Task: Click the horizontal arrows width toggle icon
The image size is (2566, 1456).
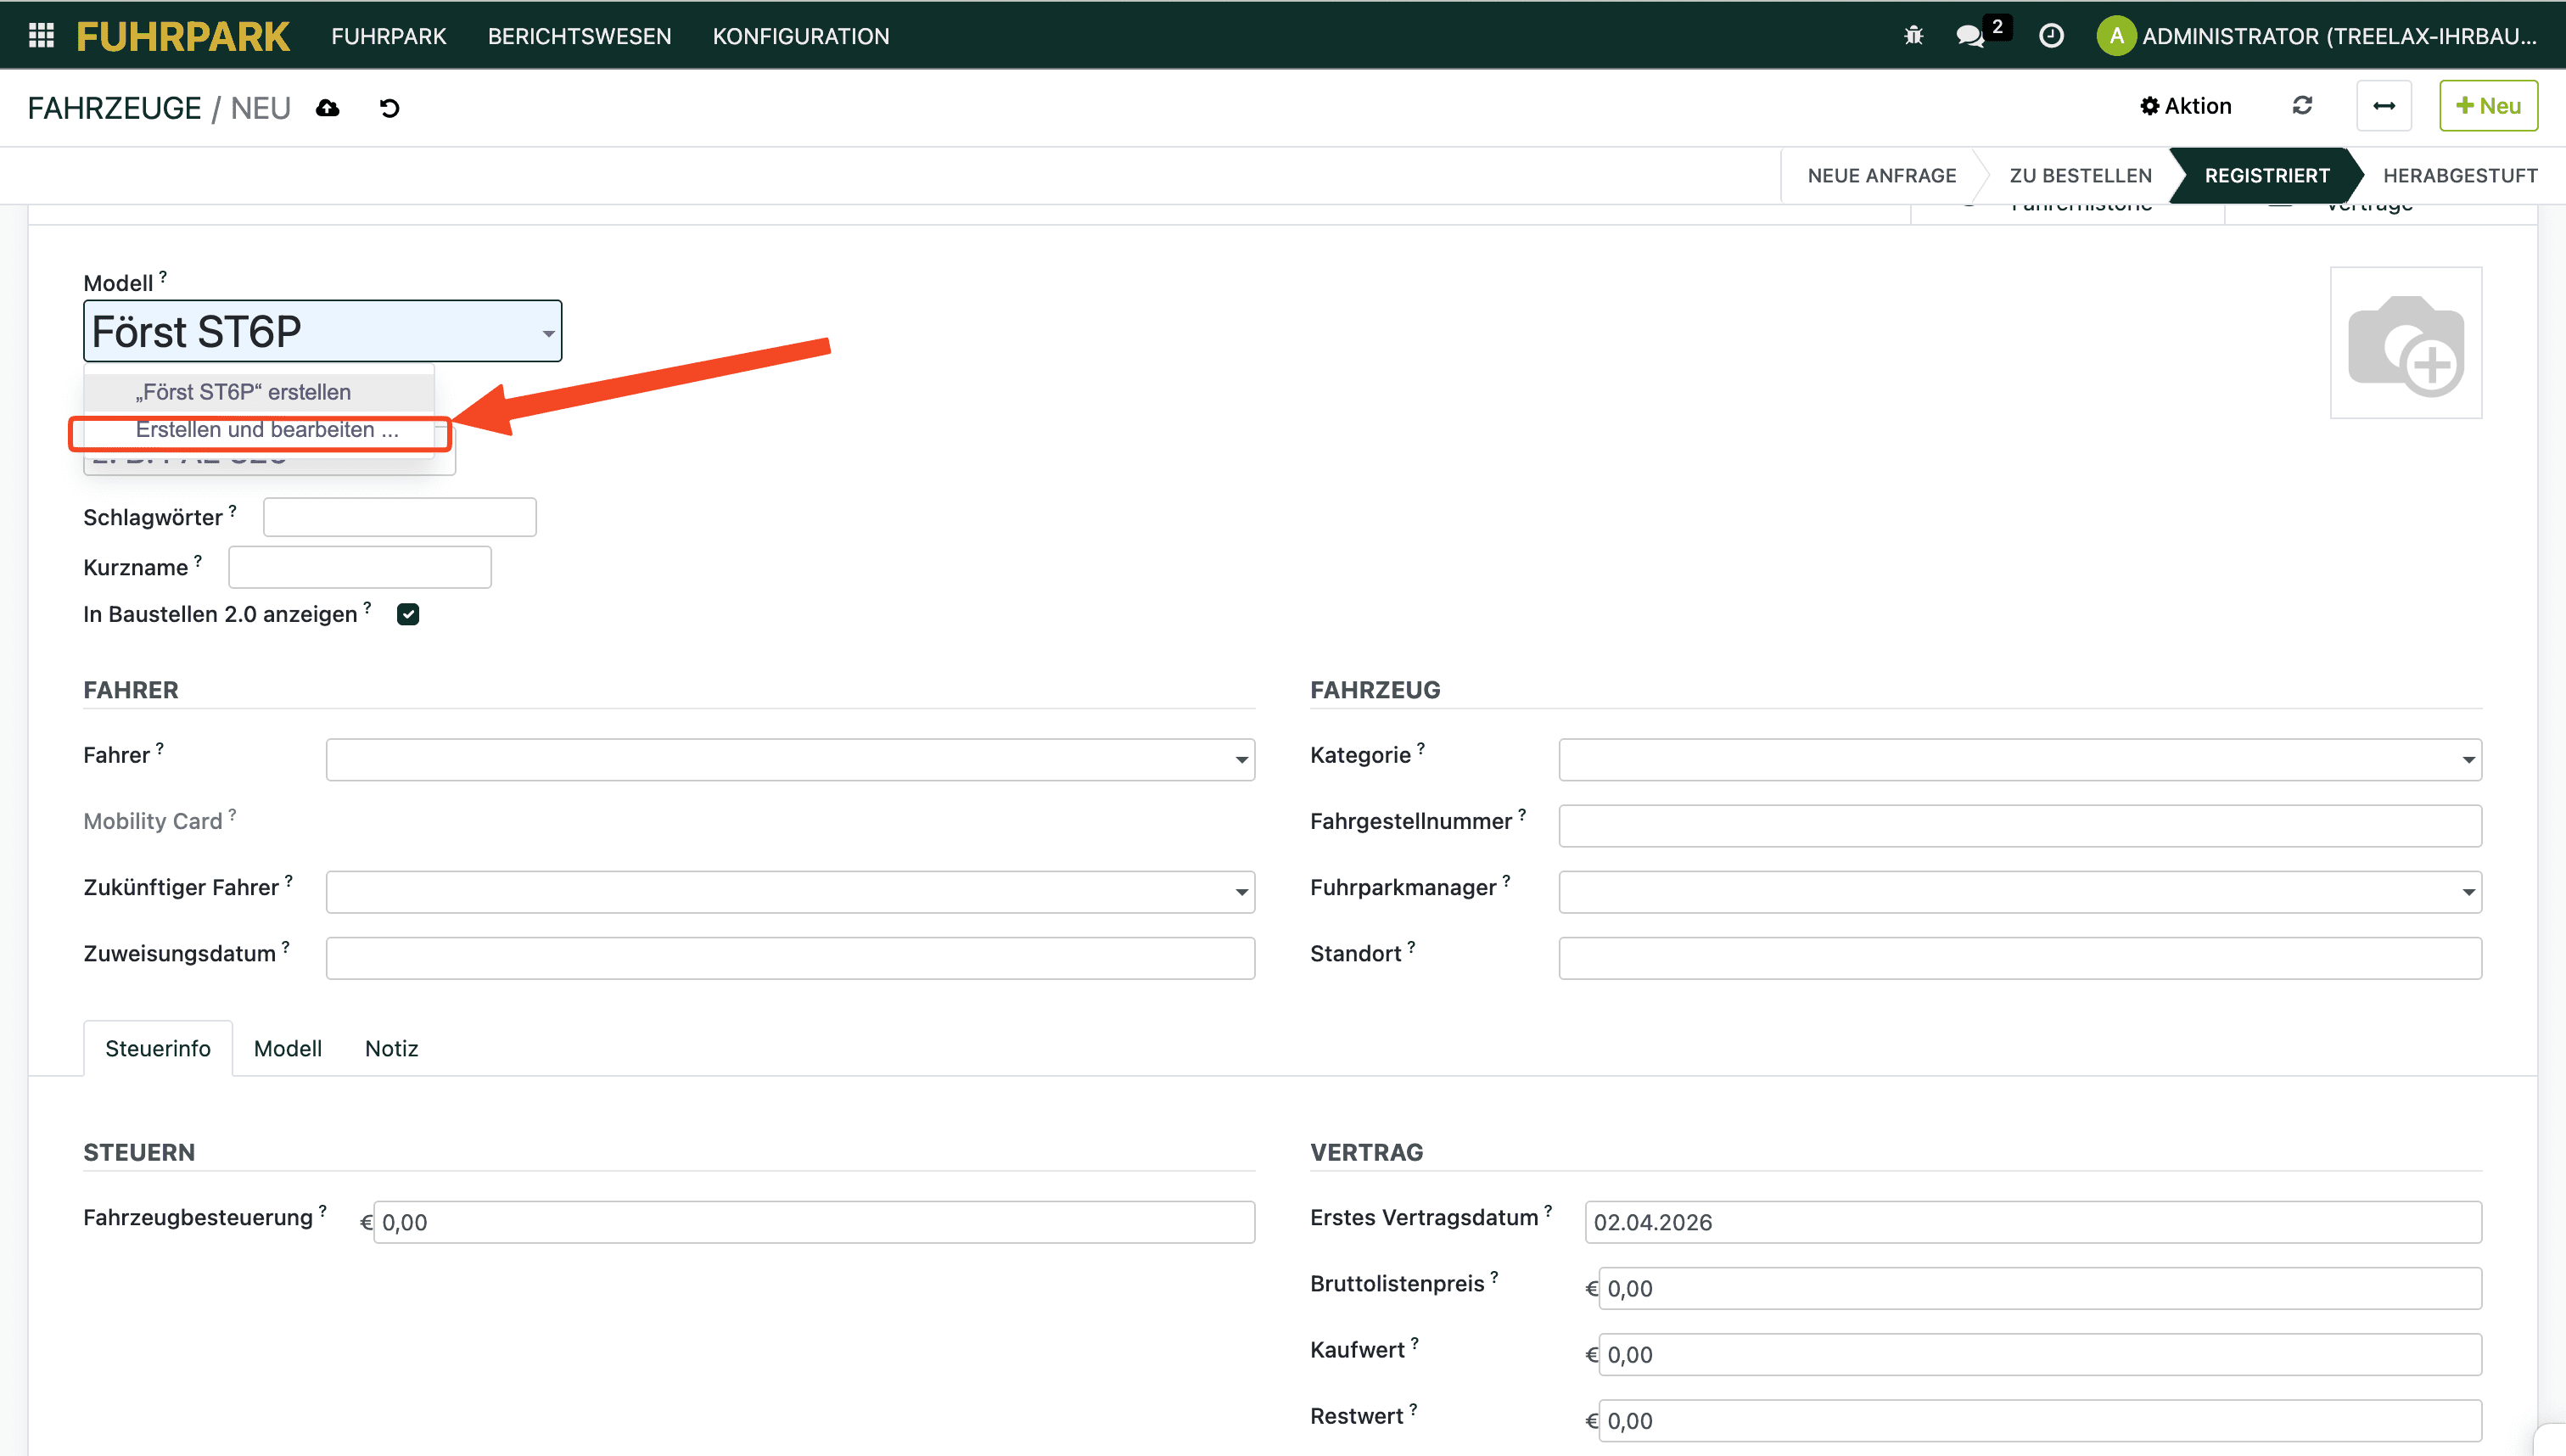Action: click(2384, 106)
